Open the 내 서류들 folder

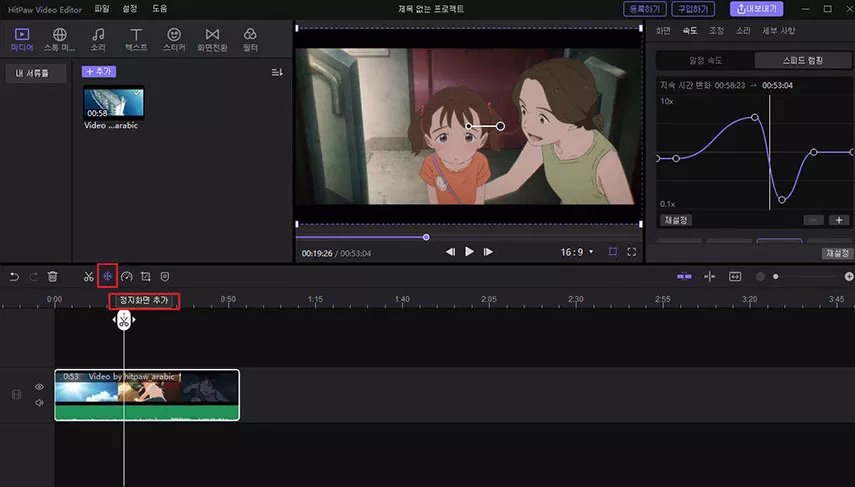36,73
